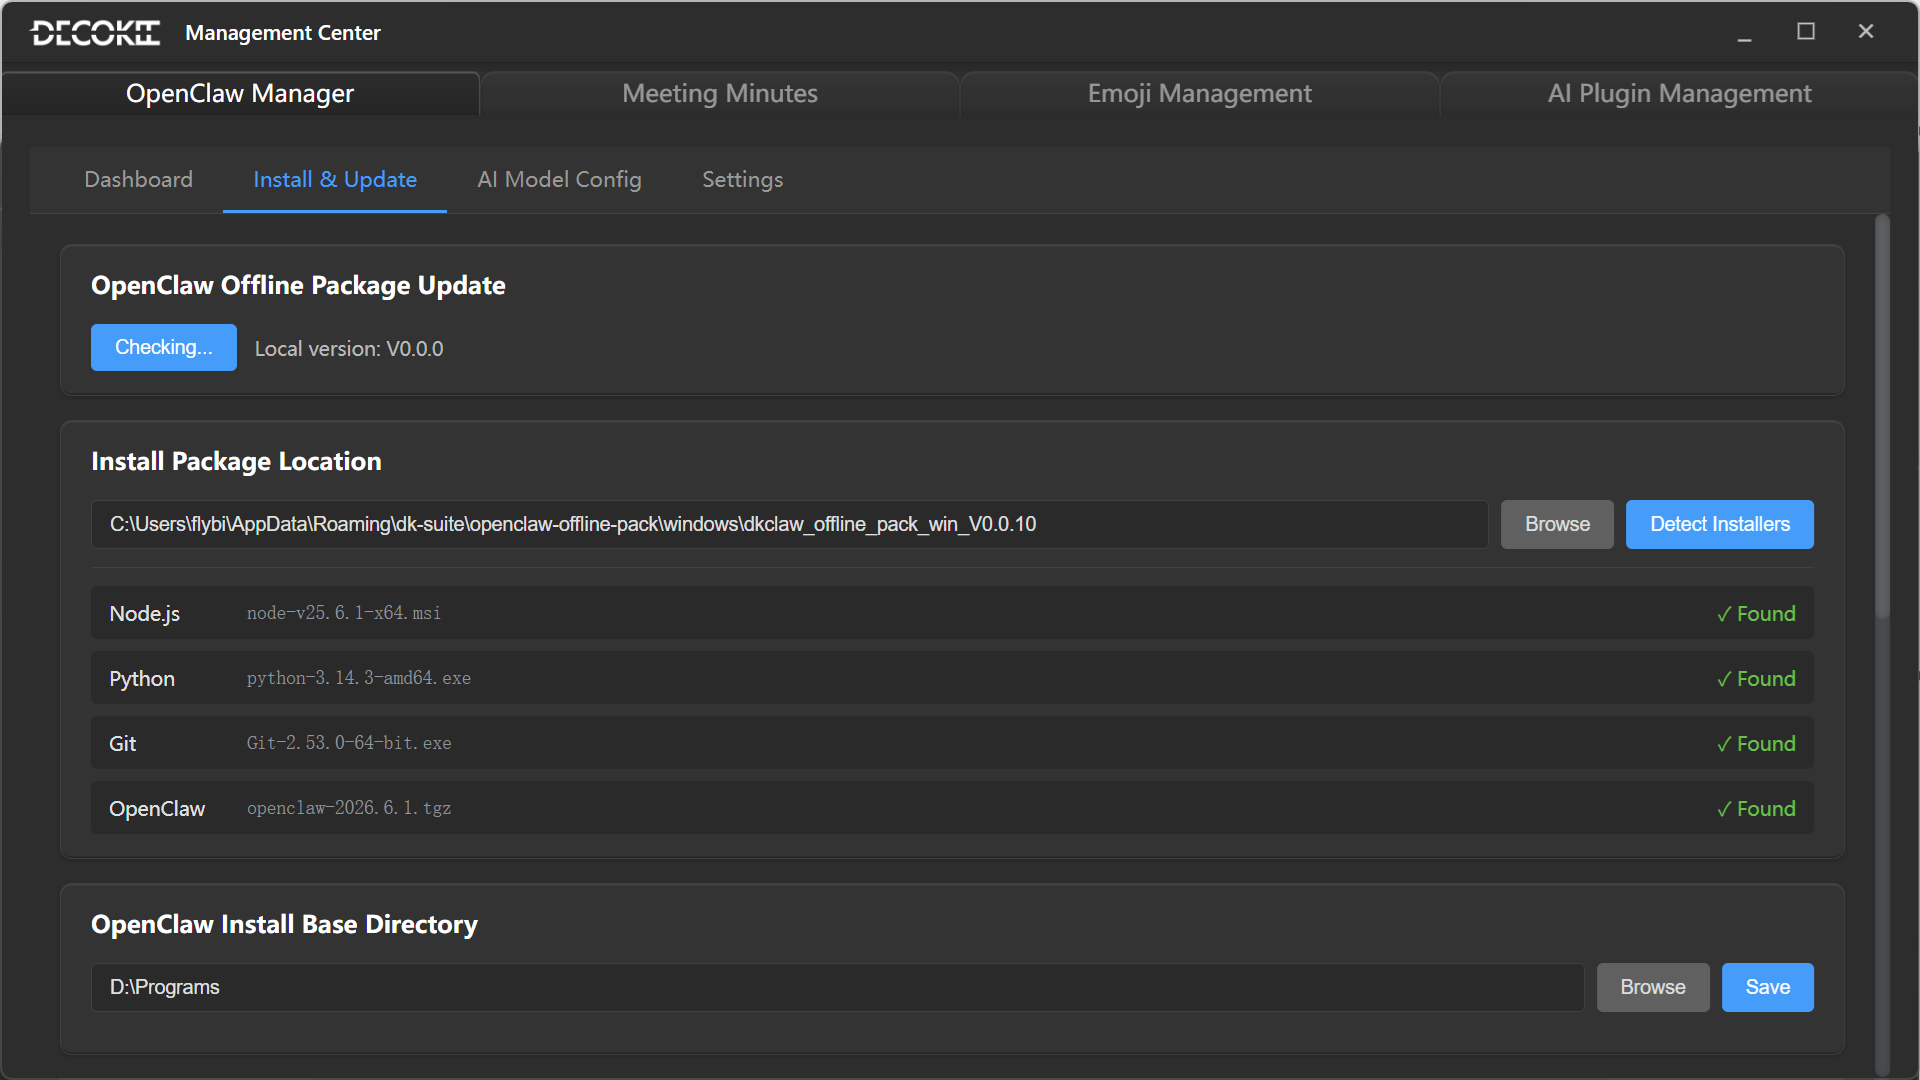Click the OpenClaw label in the installer list

pos(157,809)
